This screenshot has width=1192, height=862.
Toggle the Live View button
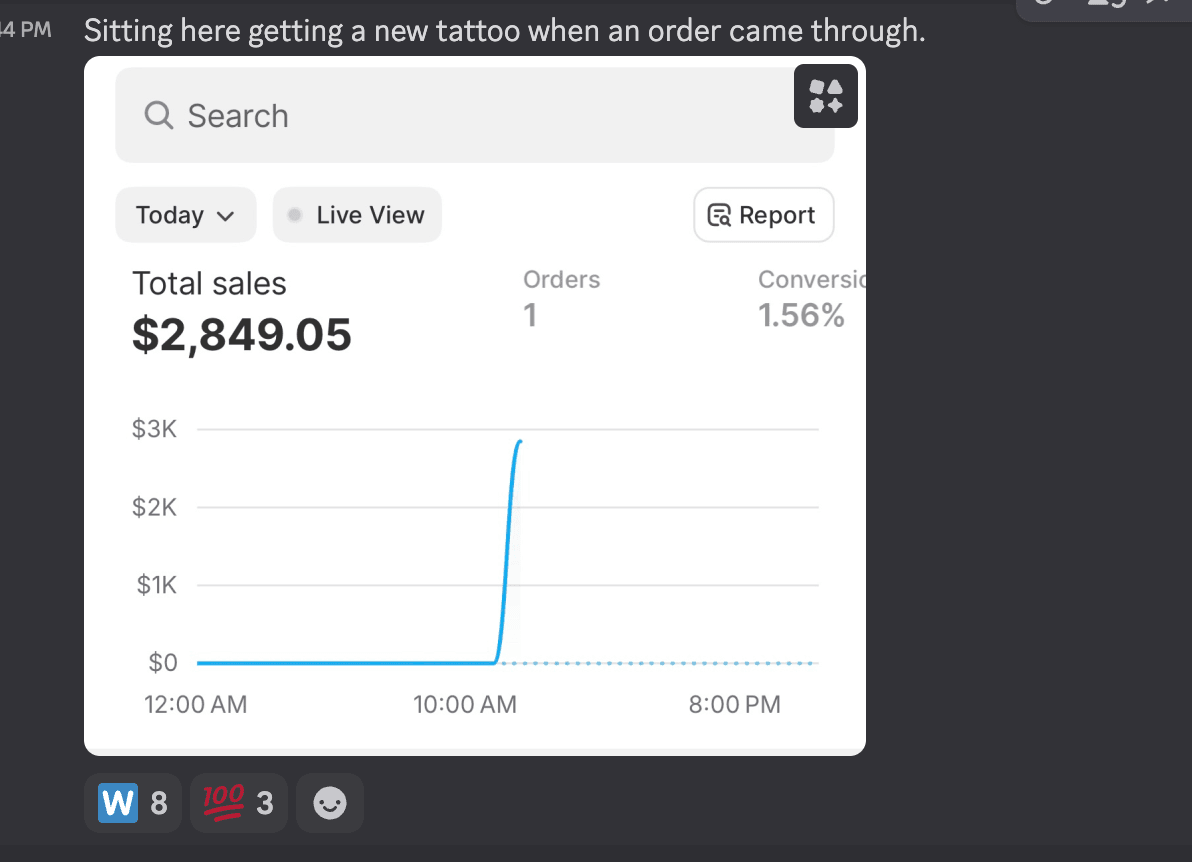pyautogui.click(x=357, y=215)
